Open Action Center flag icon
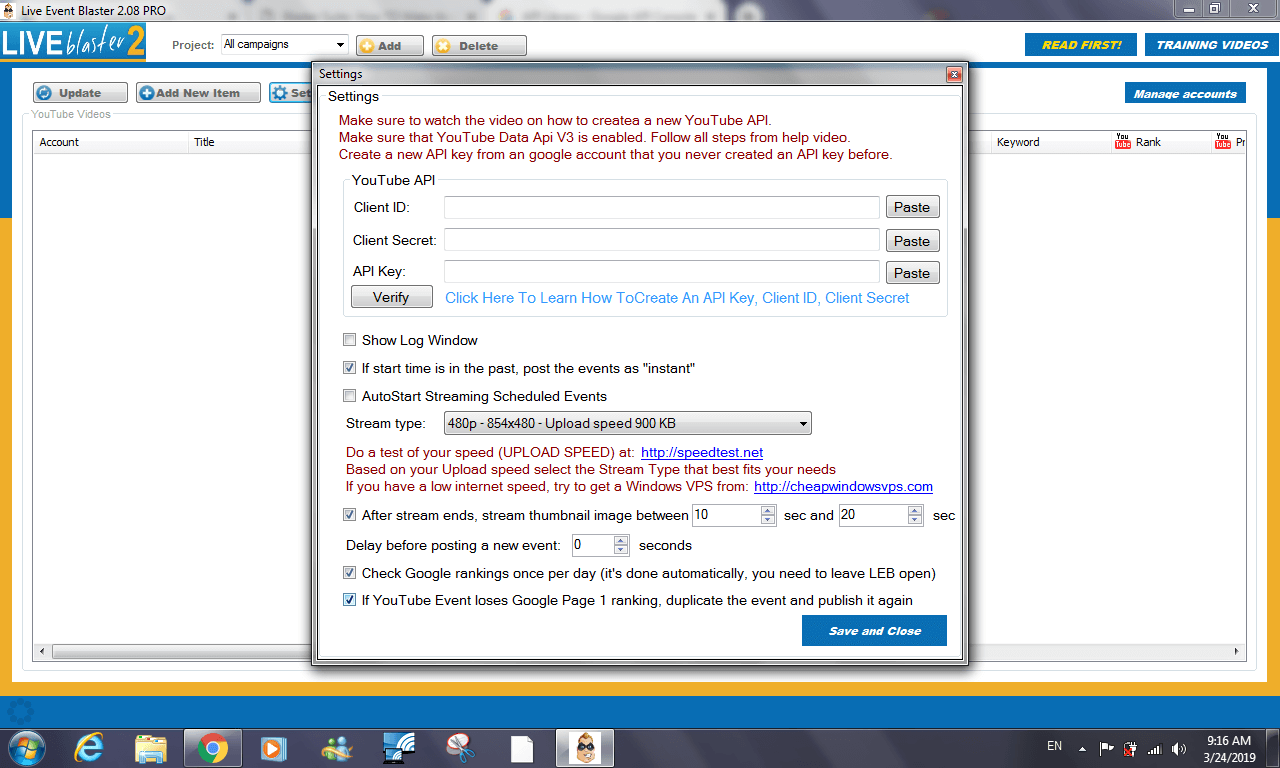Image resolution: width=1280 pixels, height=768 pixels. click(x=1107, y=748)
